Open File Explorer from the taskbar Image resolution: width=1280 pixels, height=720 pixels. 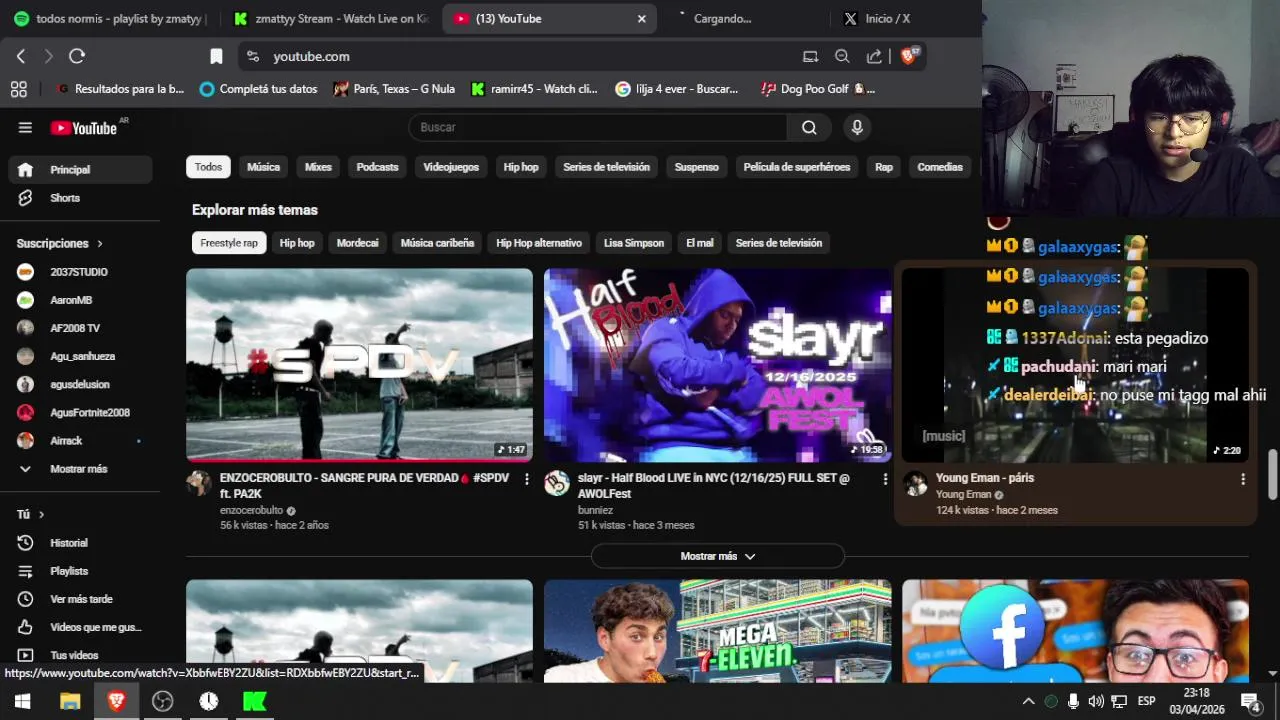[x=70, y=701]
